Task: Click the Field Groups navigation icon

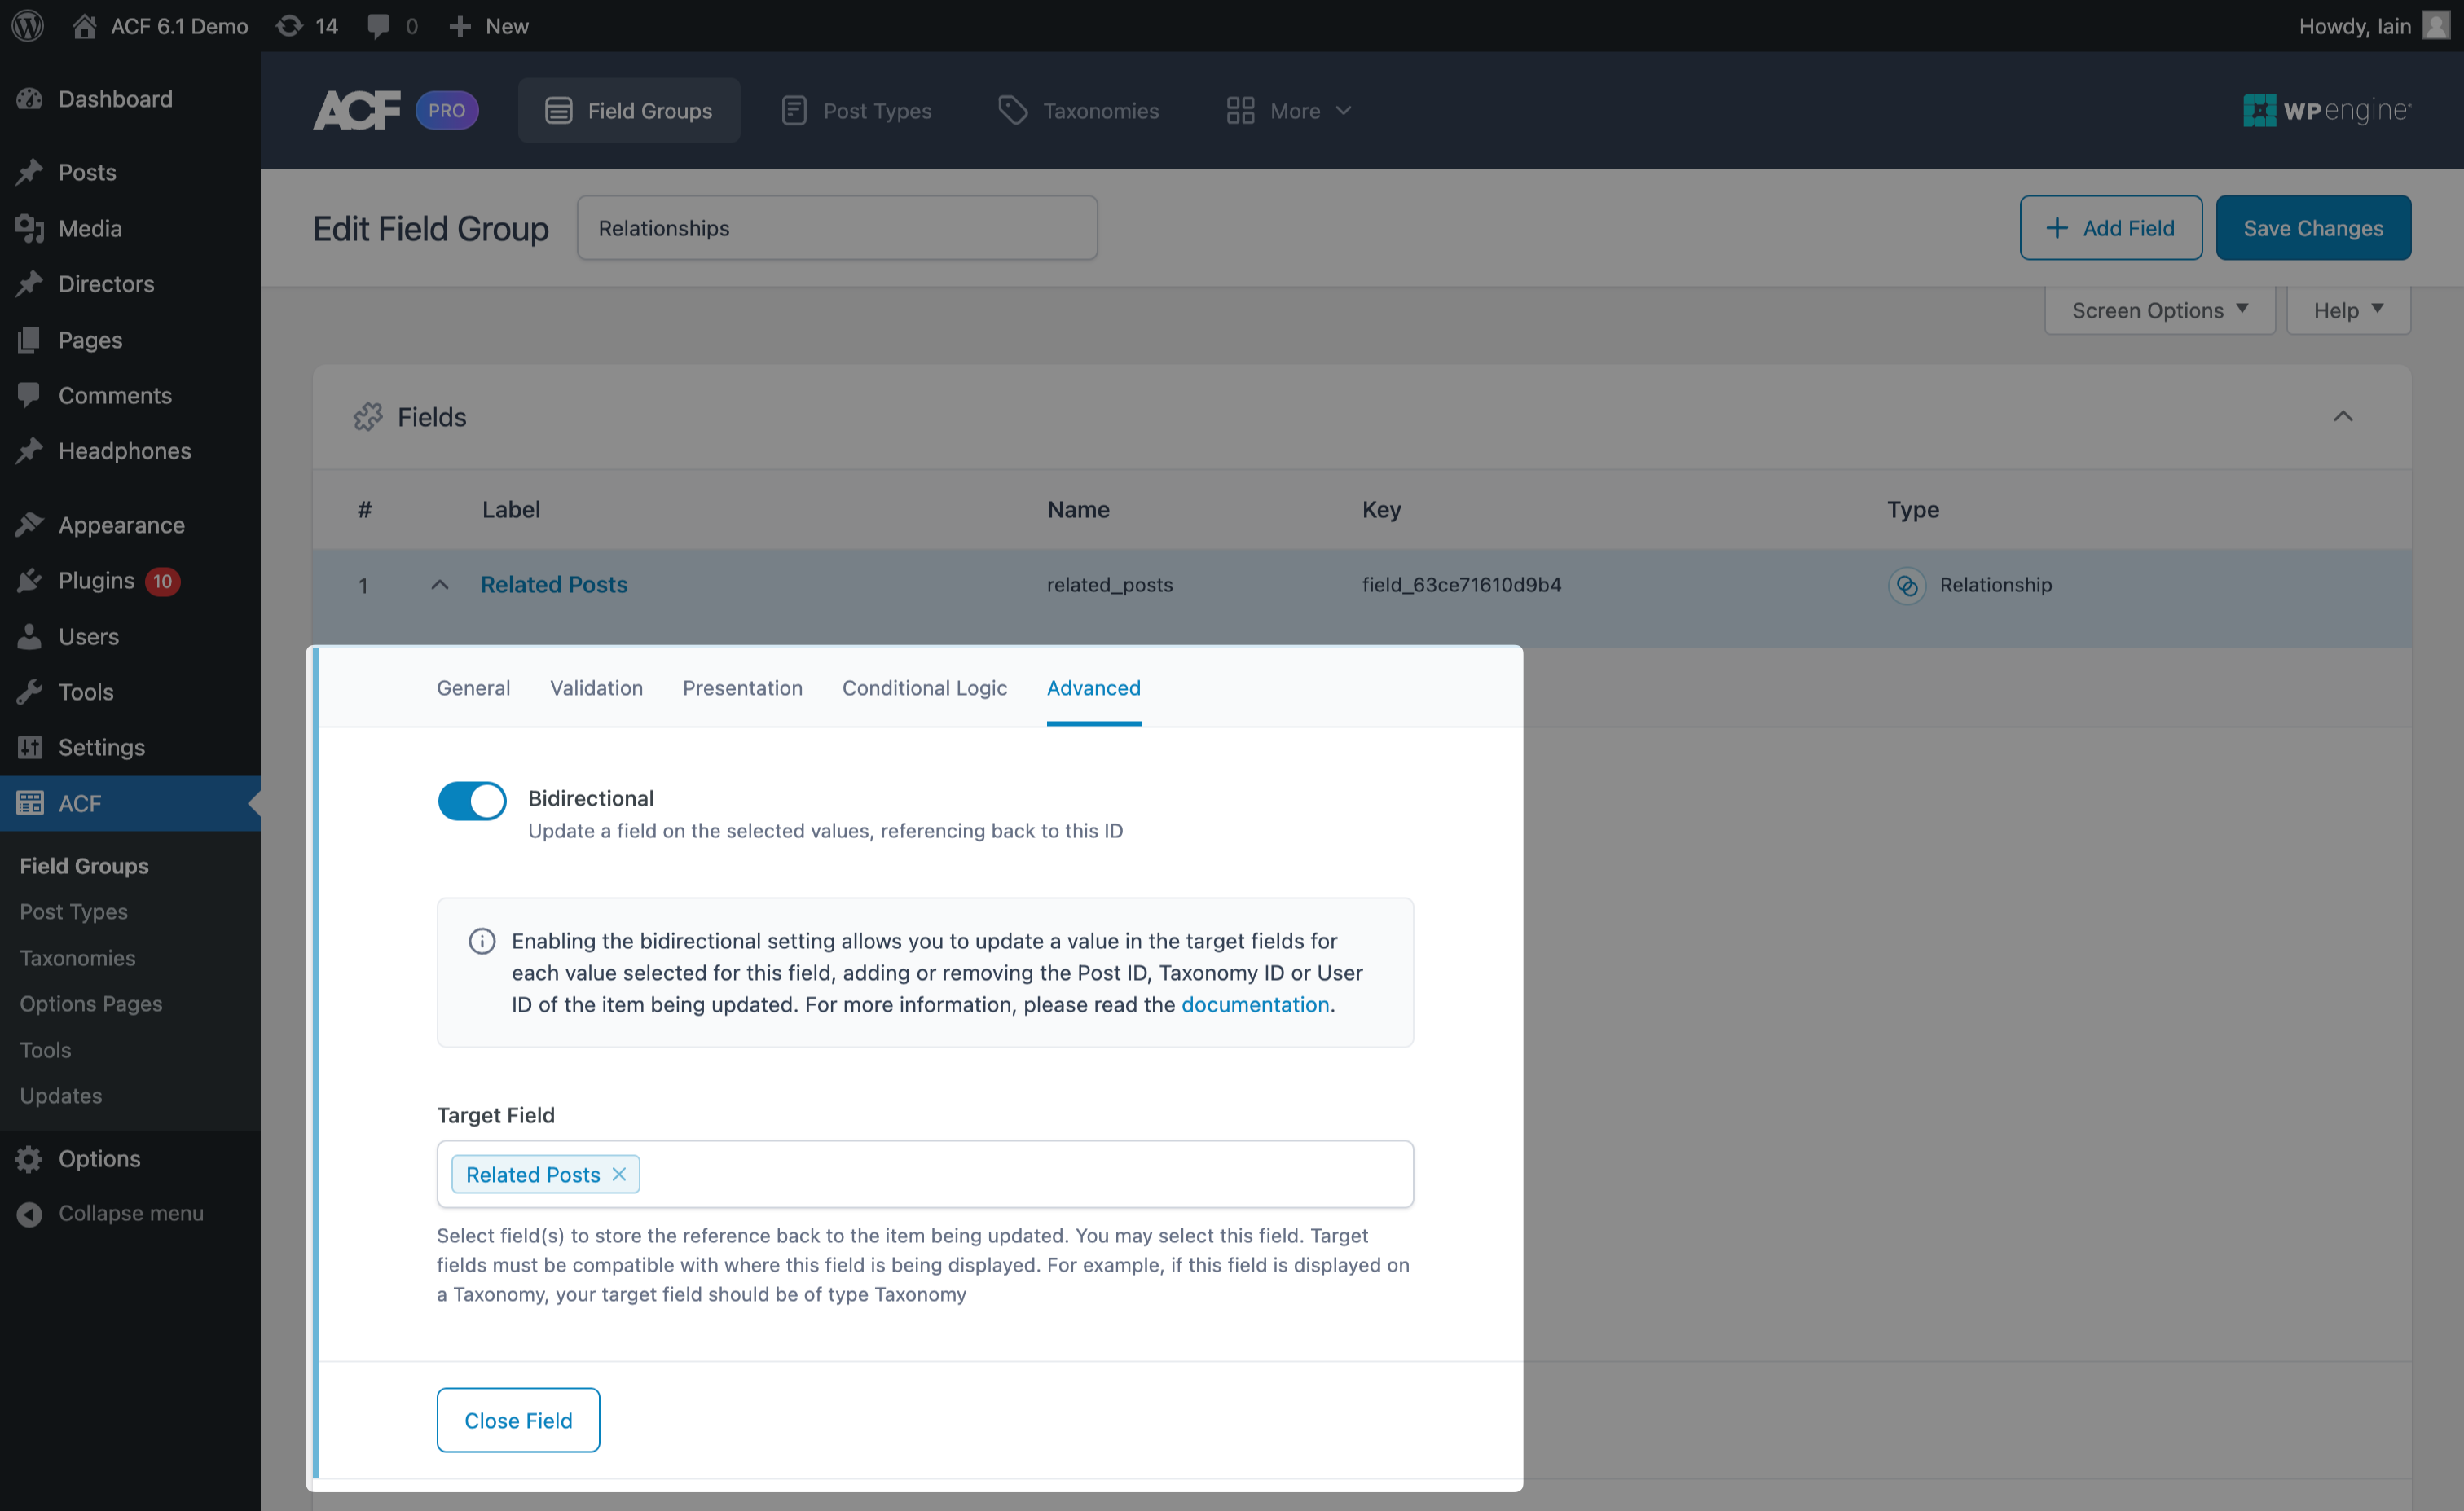Action: (560, 109)
